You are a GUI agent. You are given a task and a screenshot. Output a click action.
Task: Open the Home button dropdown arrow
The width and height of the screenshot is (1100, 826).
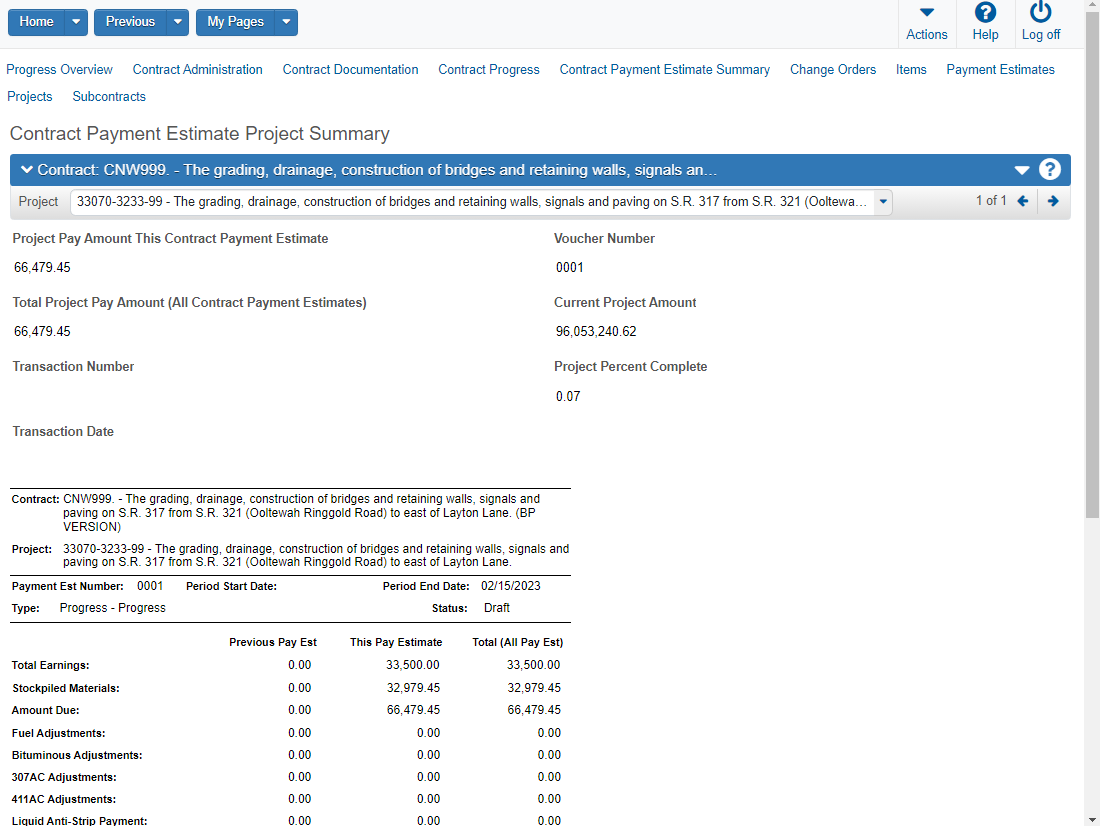[76, 22]
